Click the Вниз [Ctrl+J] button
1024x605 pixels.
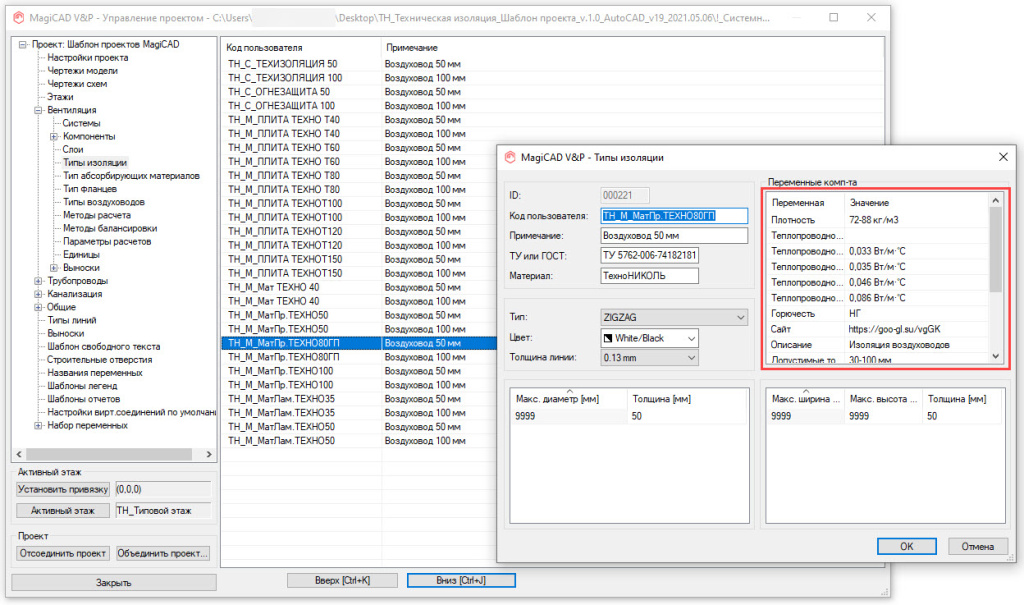(461, 580)
